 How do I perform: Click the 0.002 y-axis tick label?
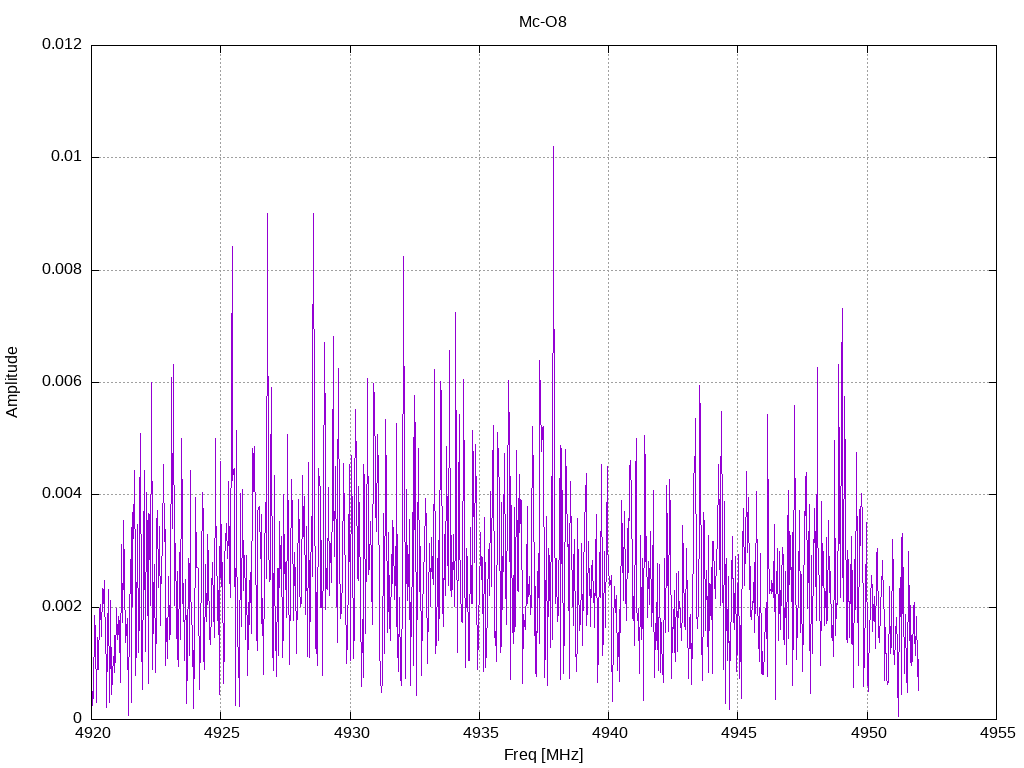point(62,606)
